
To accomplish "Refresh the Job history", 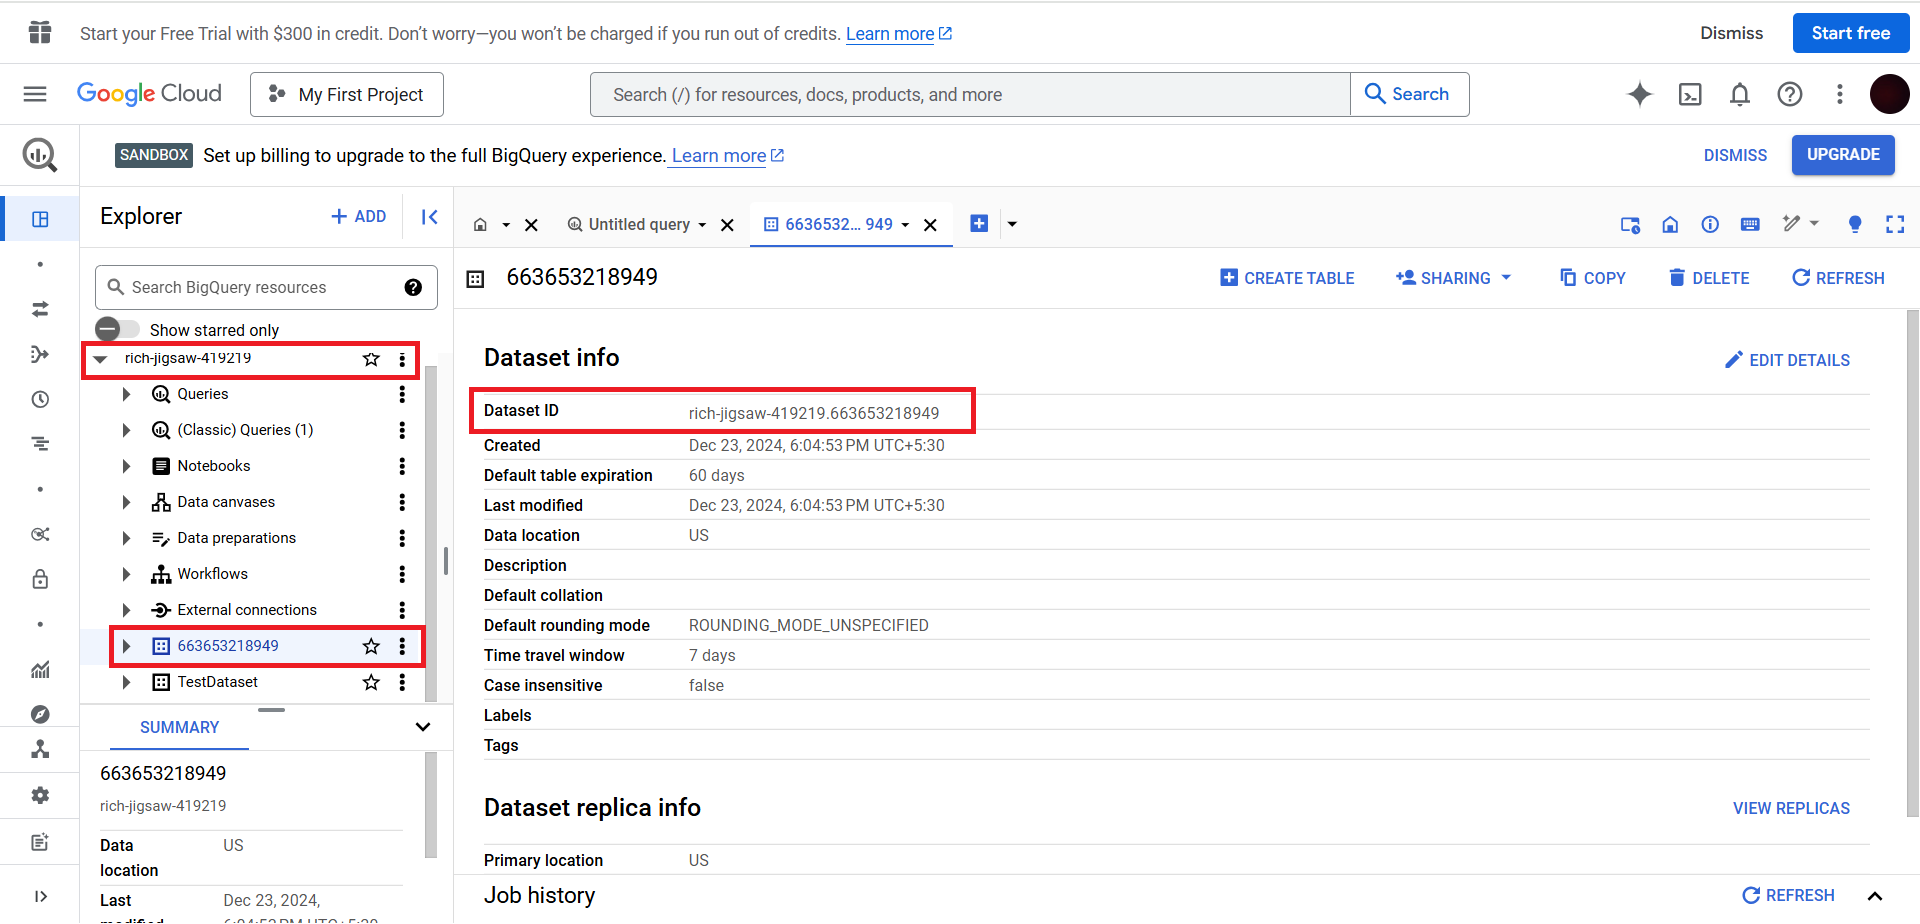I will click(x=1788, y=896).
